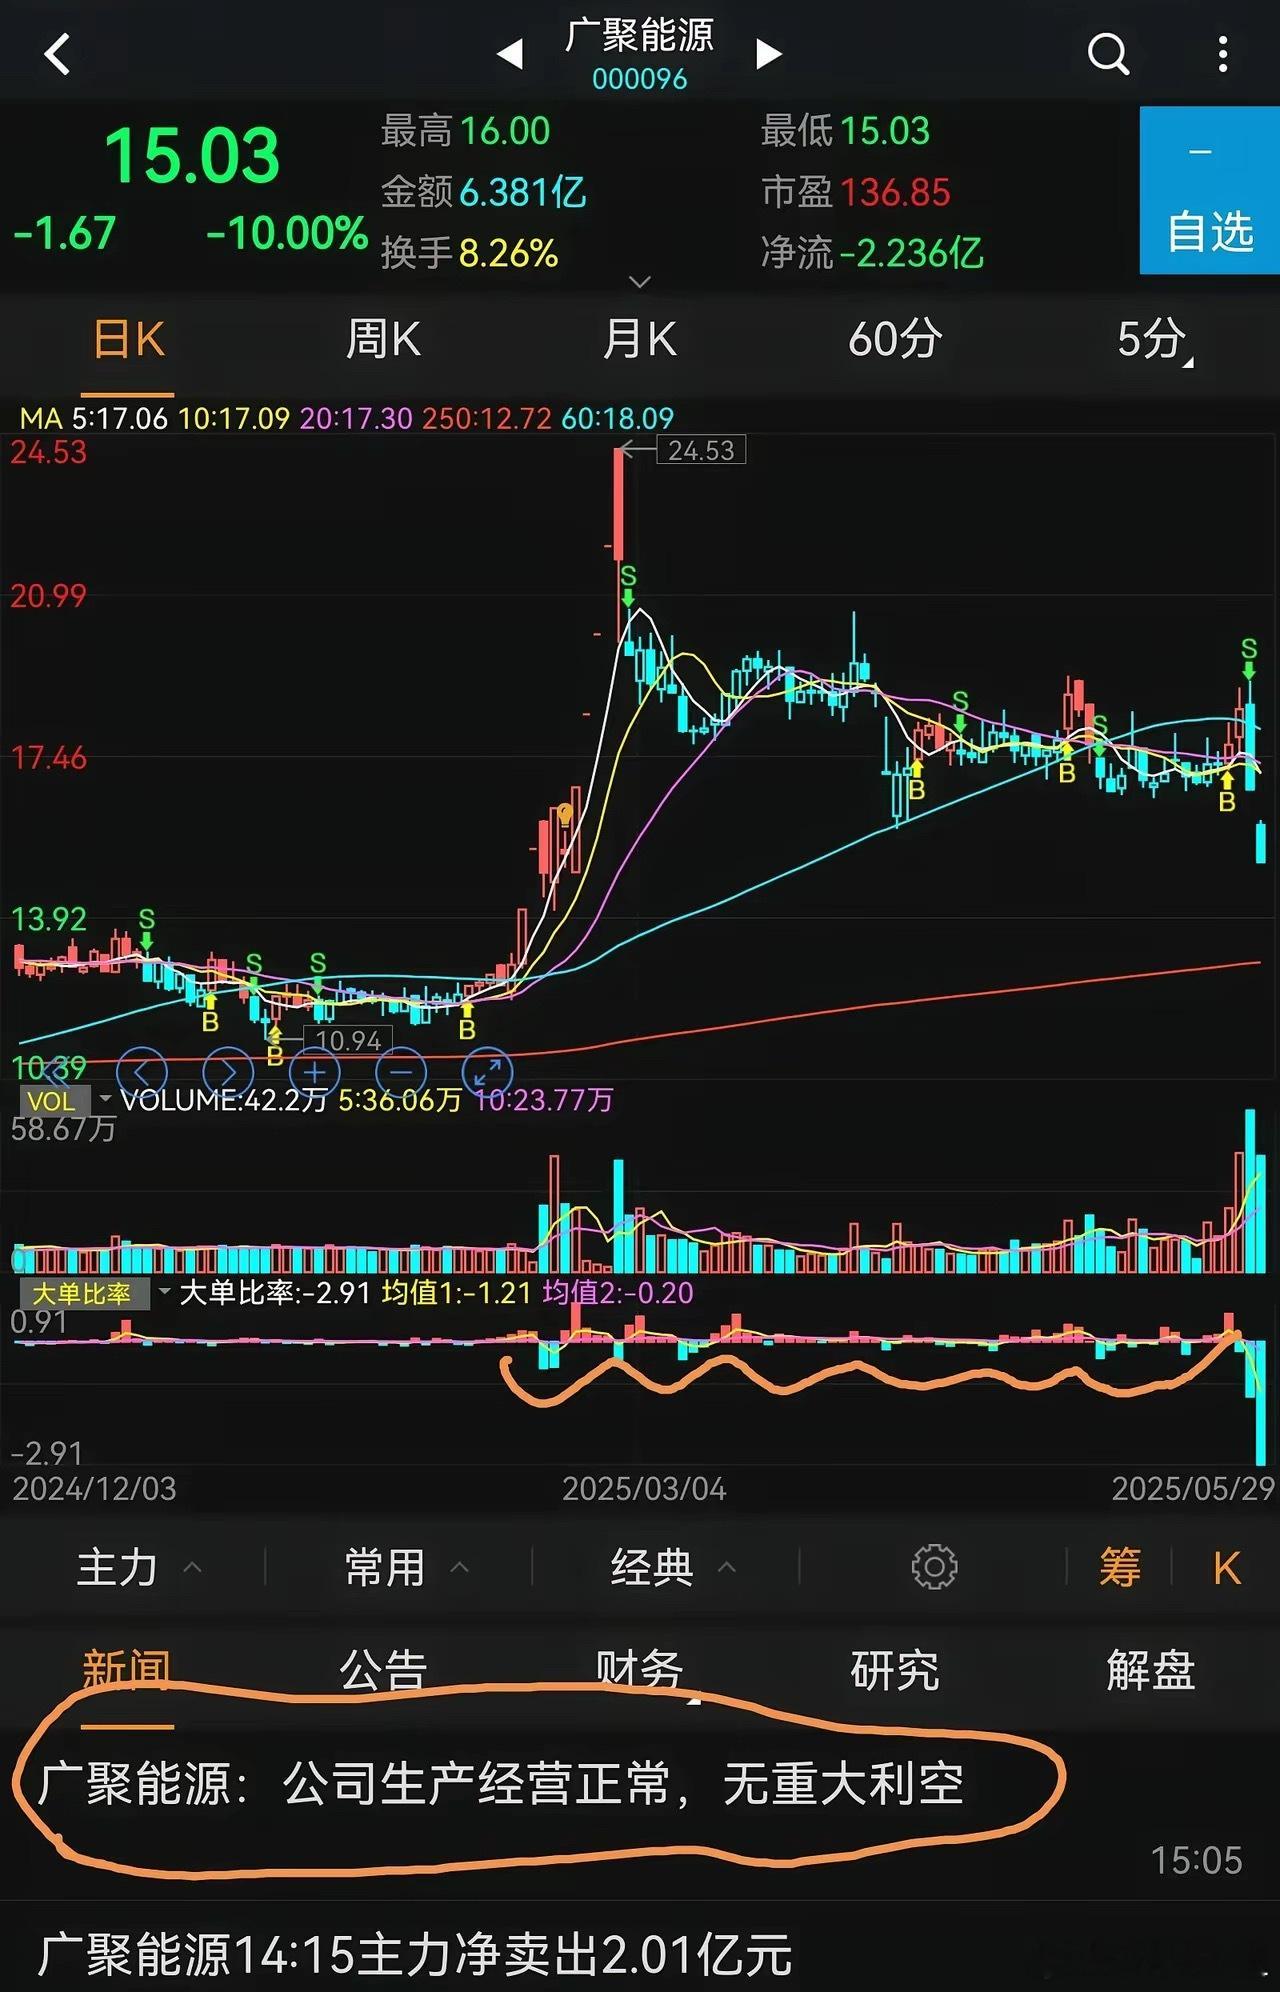Tap the 2025/03/04 date label
This screenshot has width=1280, height=1992.
(644, 1489)
